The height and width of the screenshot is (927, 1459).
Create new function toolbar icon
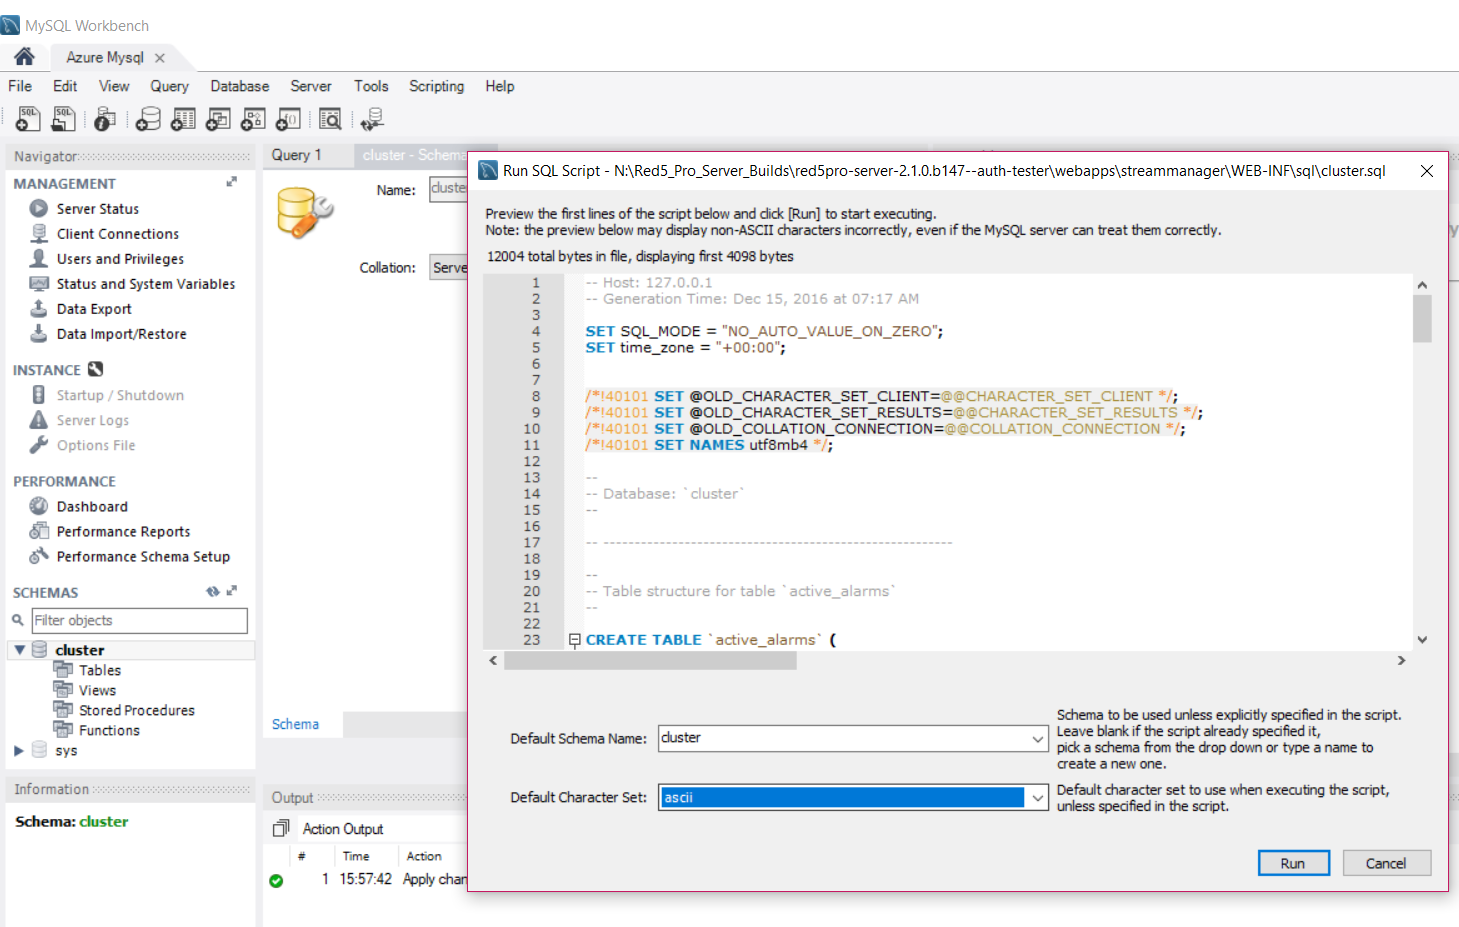pos(288,119)
